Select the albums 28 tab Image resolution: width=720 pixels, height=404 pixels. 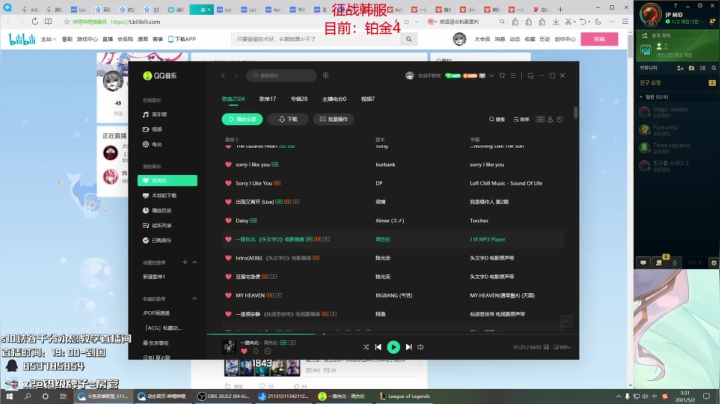click(299, 99)
